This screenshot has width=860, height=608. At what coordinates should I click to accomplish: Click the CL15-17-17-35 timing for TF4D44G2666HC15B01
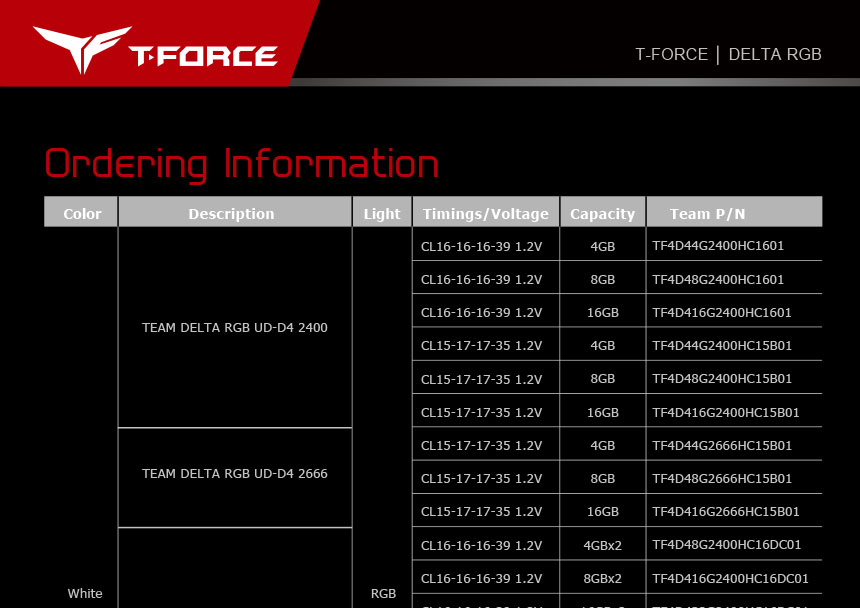482,445
